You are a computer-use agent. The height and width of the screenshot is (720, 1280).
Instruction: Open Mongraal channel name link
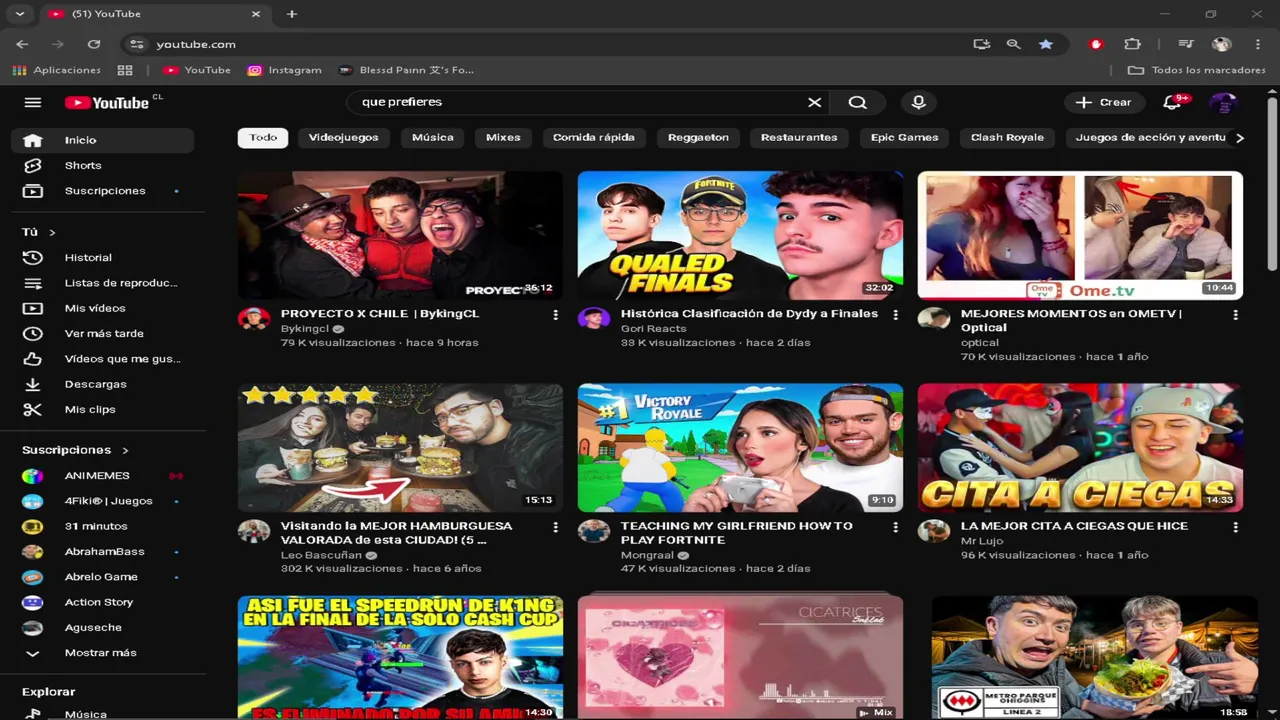pyautogui.click(x=647, y=555)
